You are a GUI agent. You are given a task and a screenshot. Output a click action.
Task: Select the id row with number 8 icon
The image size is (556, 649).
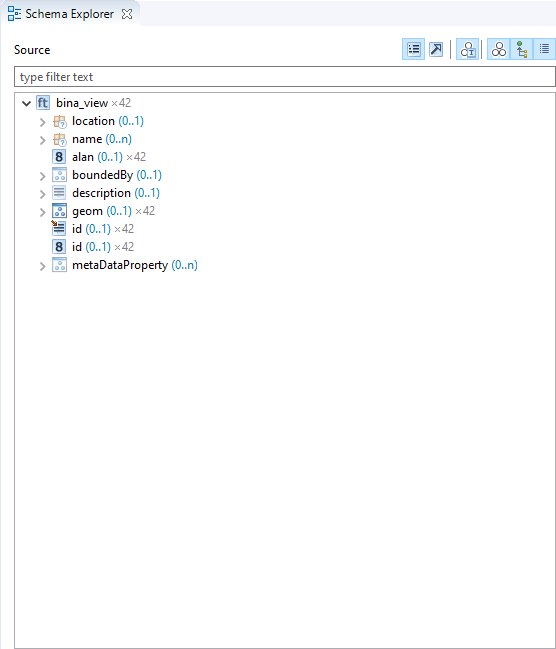(93, 247)
